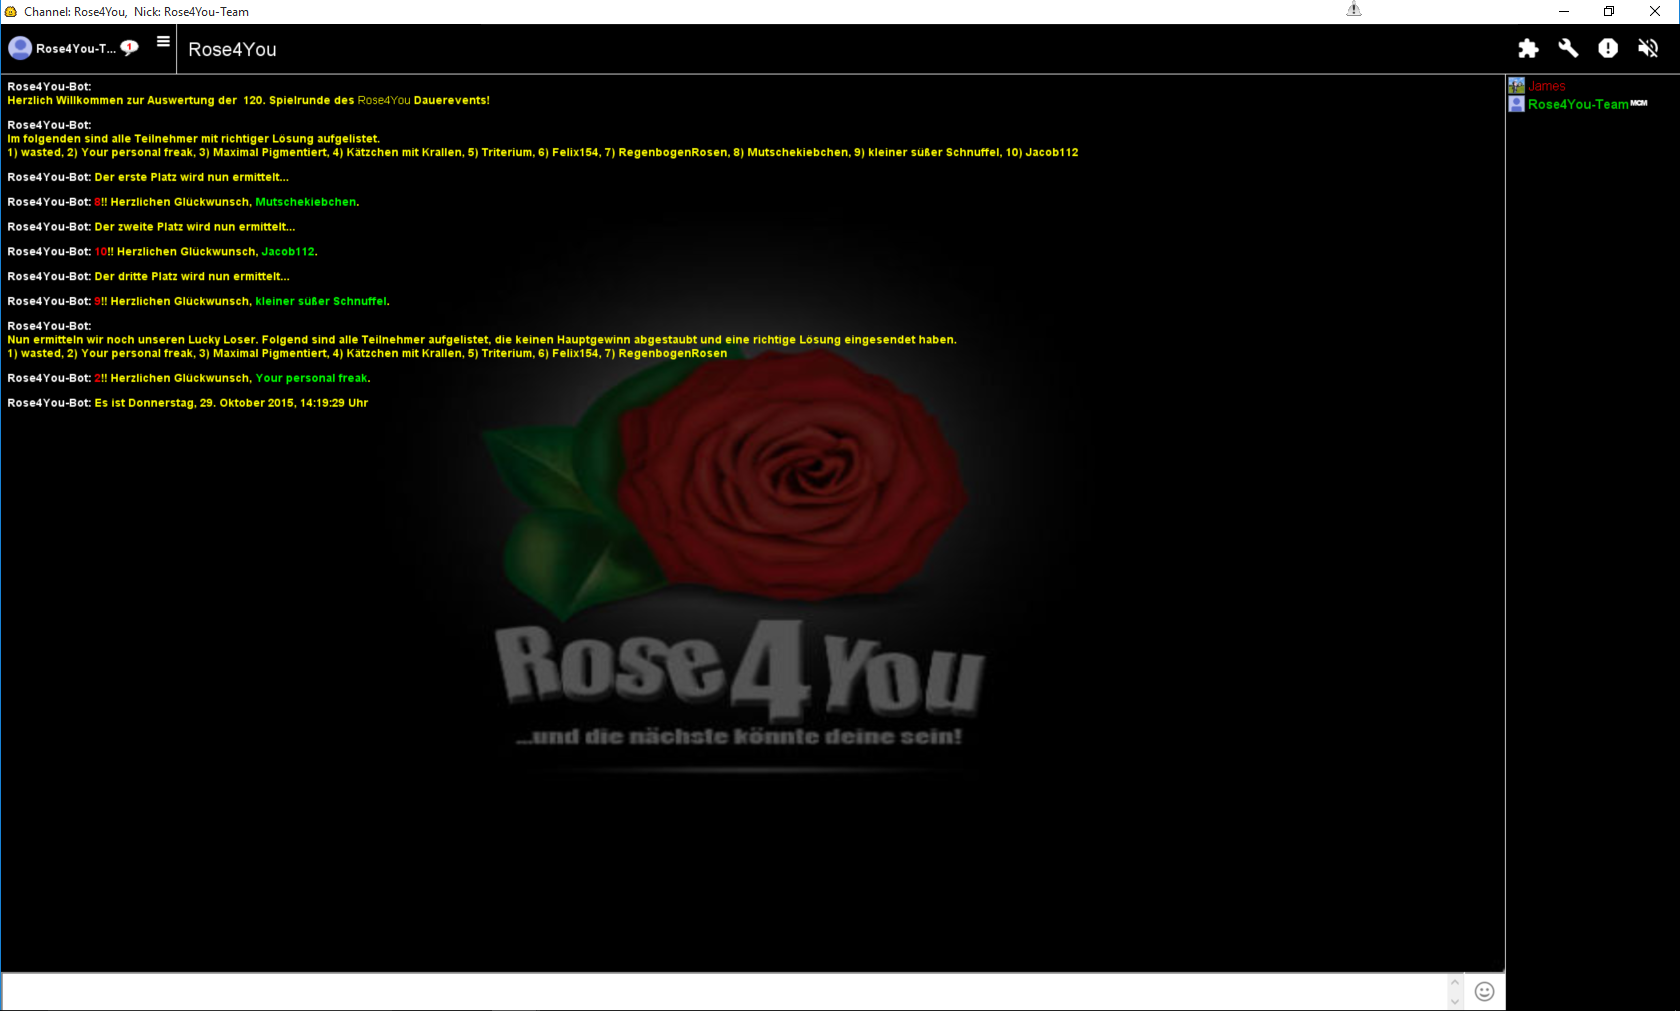This screenshot has width=1680, height=1011.
Task: Click the smiley app icon in title bar
Action: point(11,12)
